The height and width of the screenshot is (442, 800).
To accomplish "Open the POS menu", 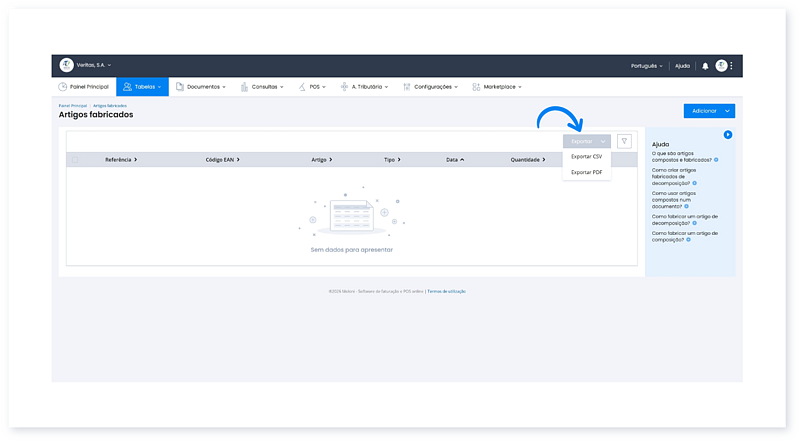I will (x=312, y=87).
